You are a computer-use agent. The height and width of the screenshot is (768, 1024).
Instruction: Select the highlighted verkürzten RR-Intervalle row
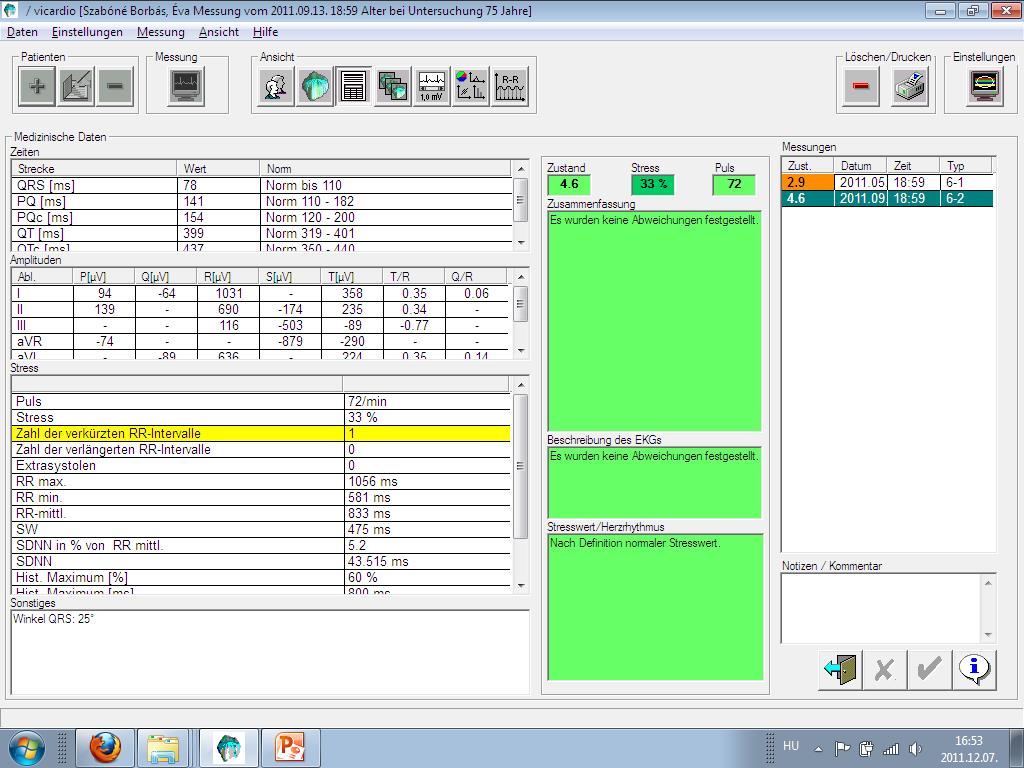click(261, 434)
